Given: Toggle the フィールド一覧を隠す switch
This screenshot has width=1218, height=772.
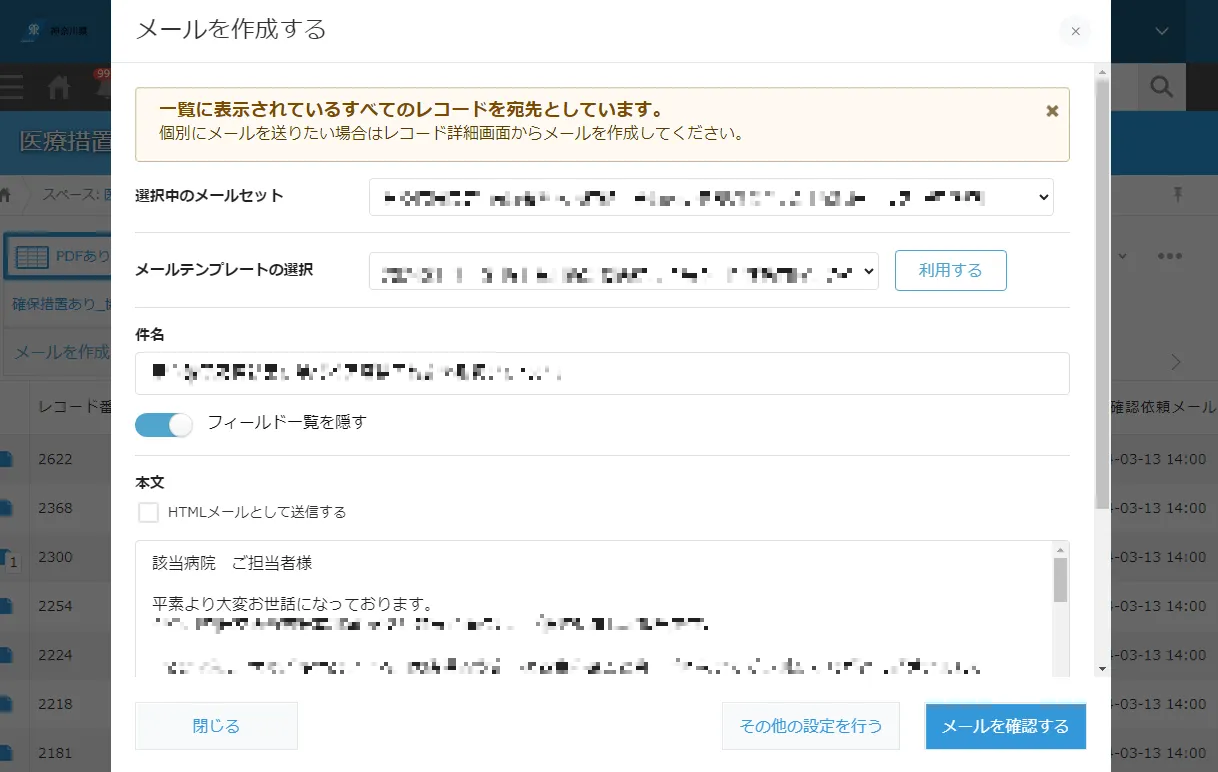Looking at the screenshot, I should tap(163, 424).
